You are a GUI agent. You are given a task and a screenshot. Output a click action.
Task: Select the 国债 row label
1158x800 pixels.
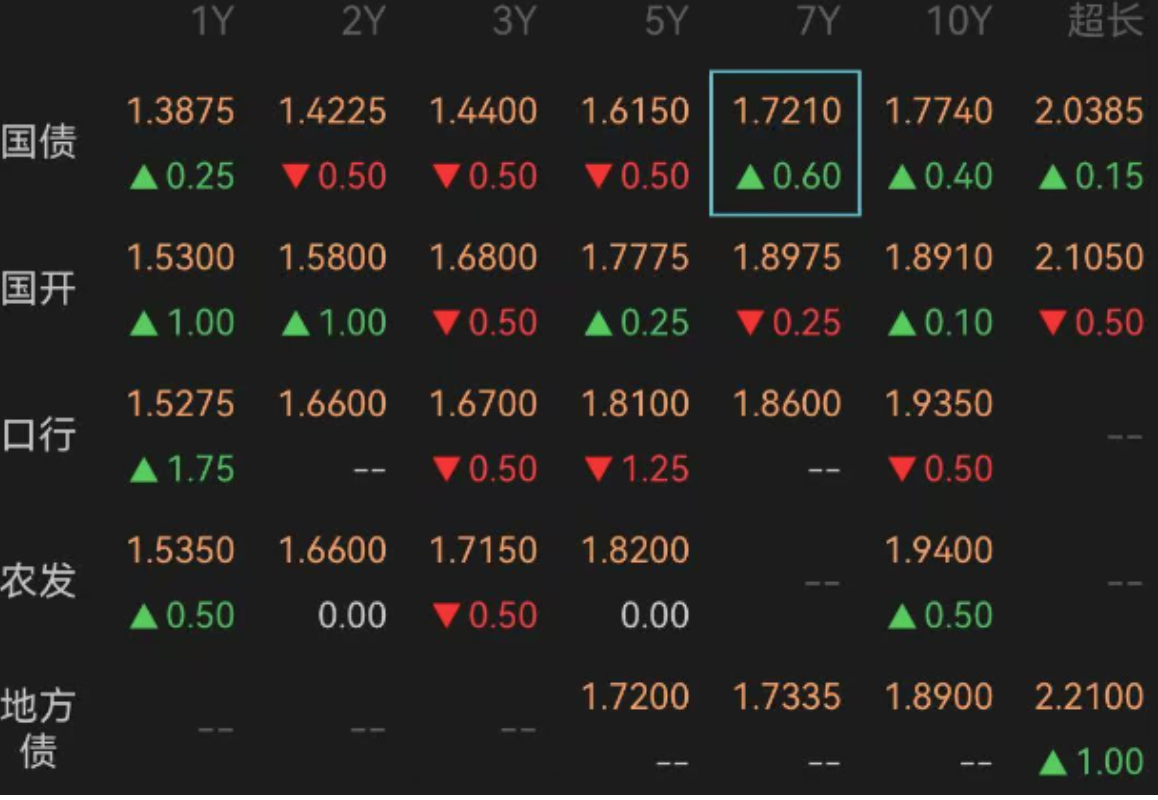[38, 142]
